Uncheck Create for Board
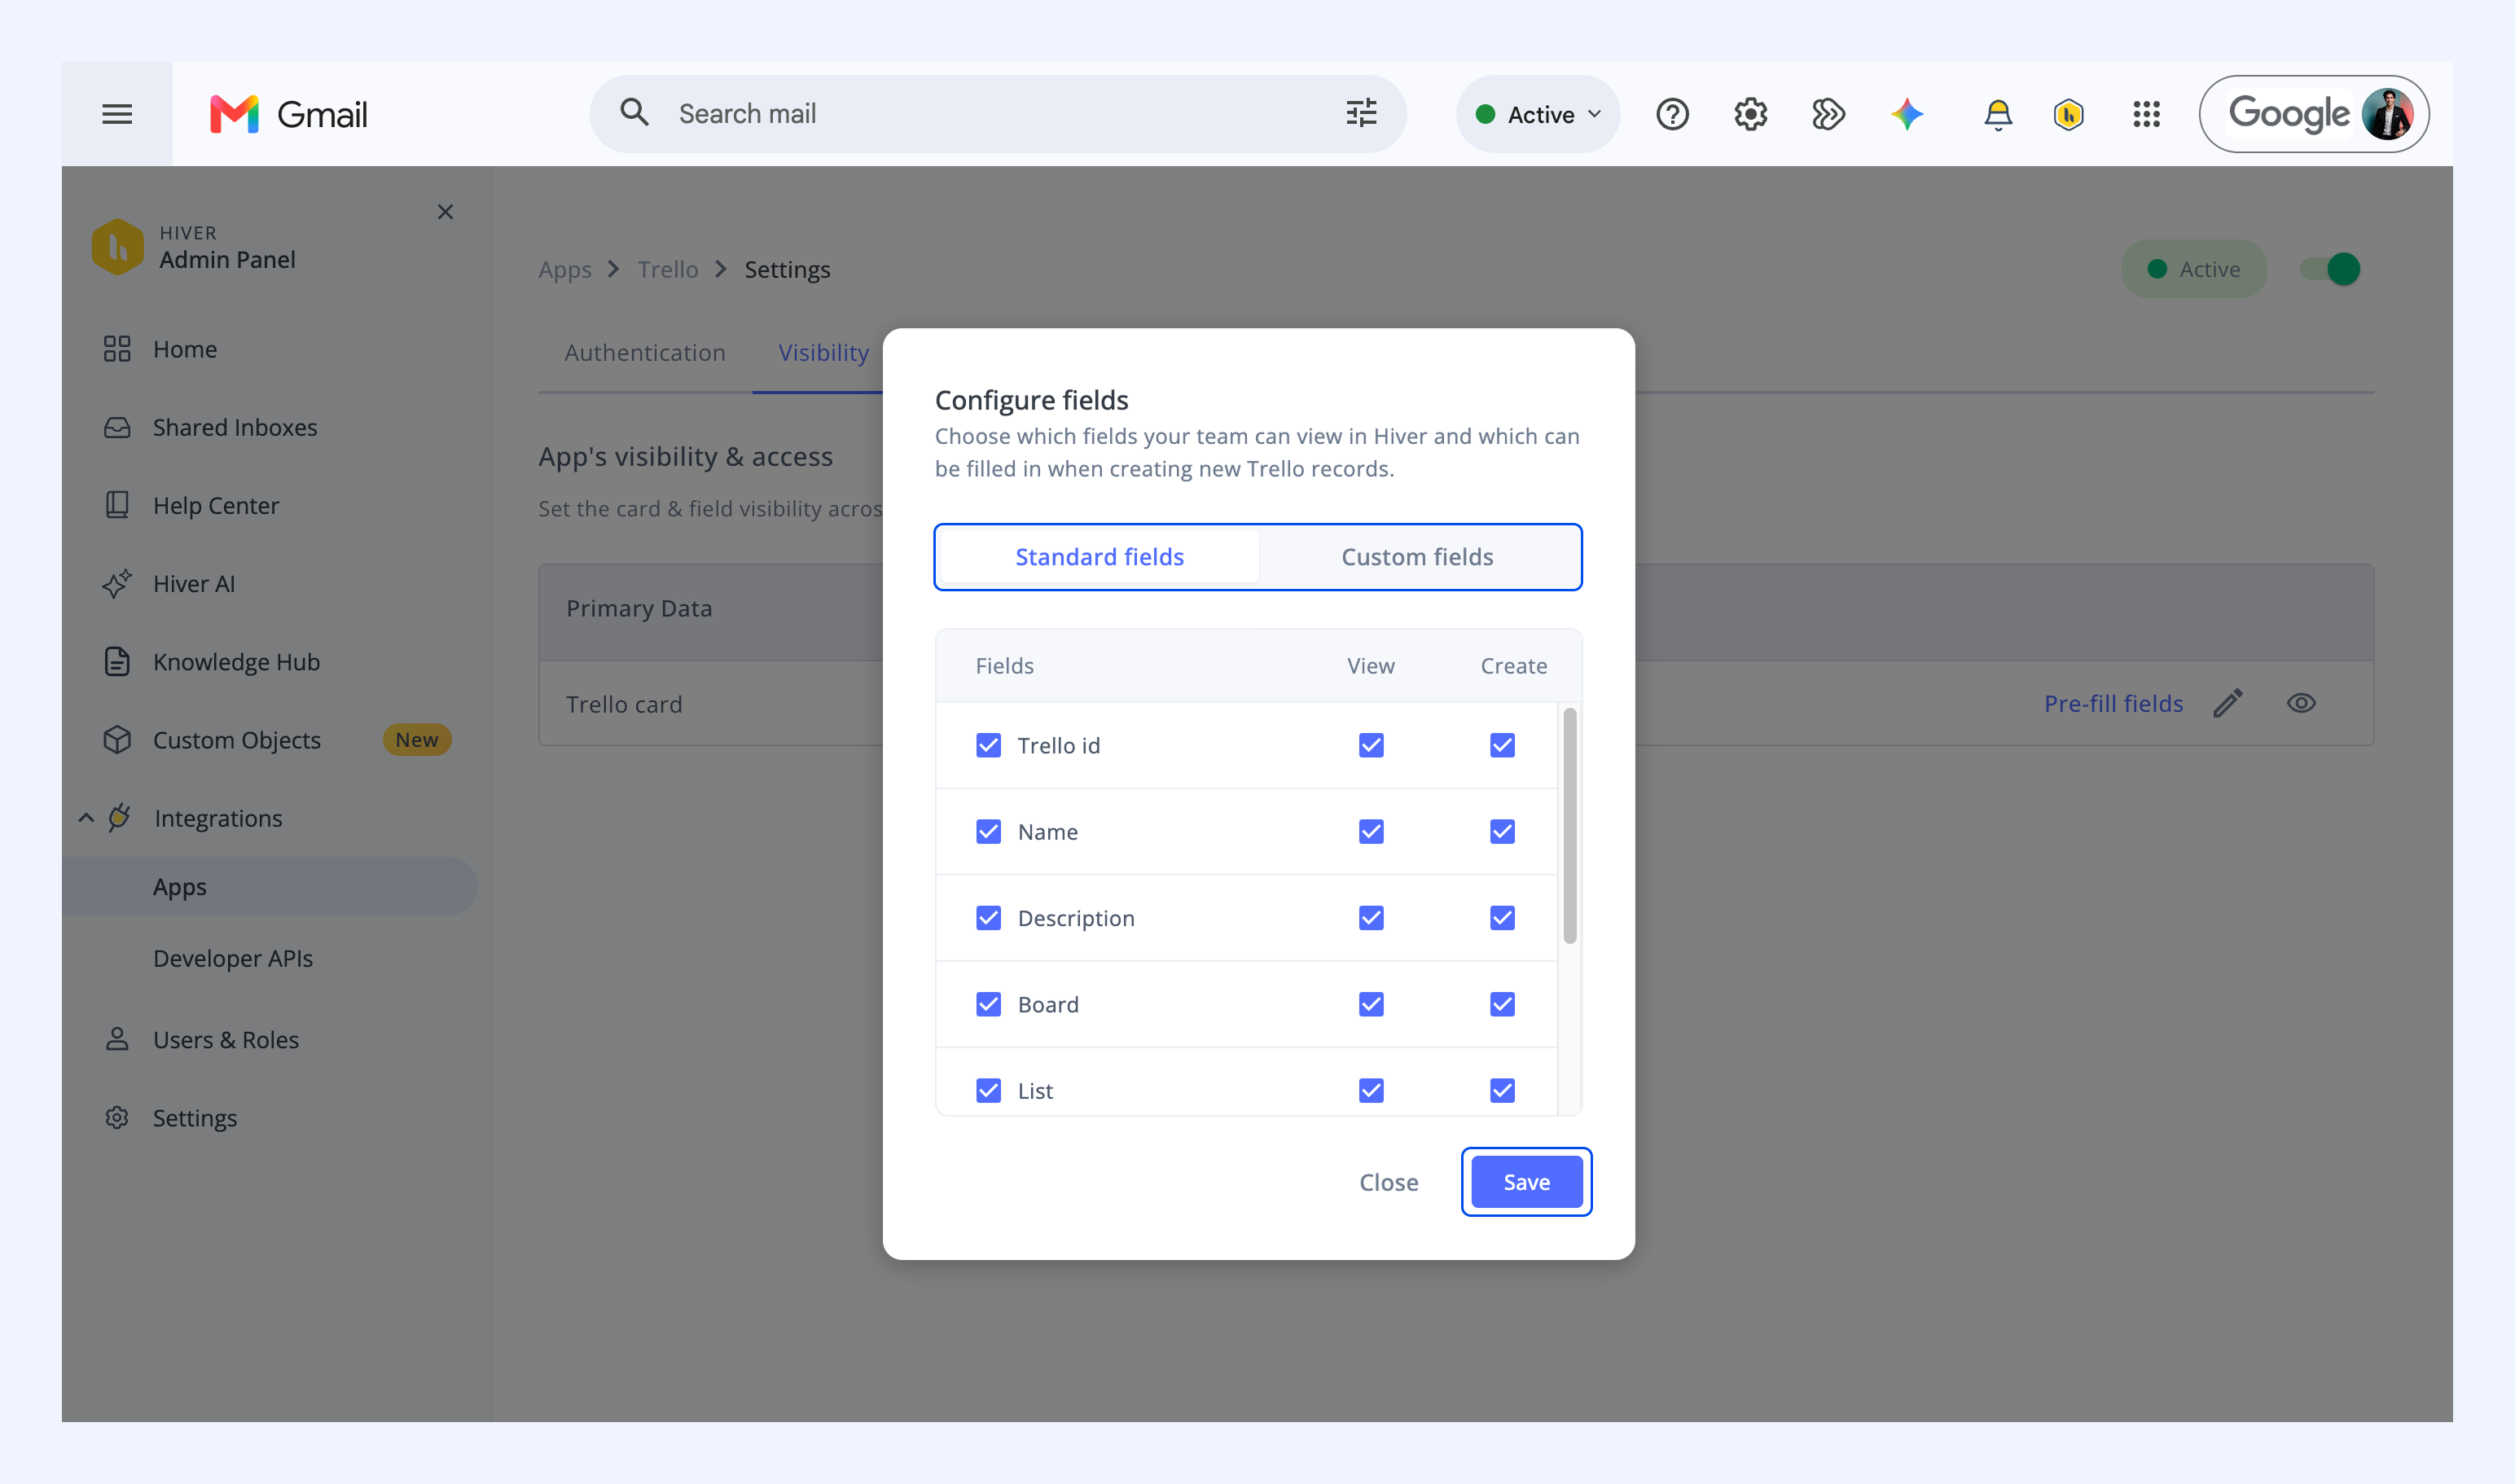 pos(1502,1004)
